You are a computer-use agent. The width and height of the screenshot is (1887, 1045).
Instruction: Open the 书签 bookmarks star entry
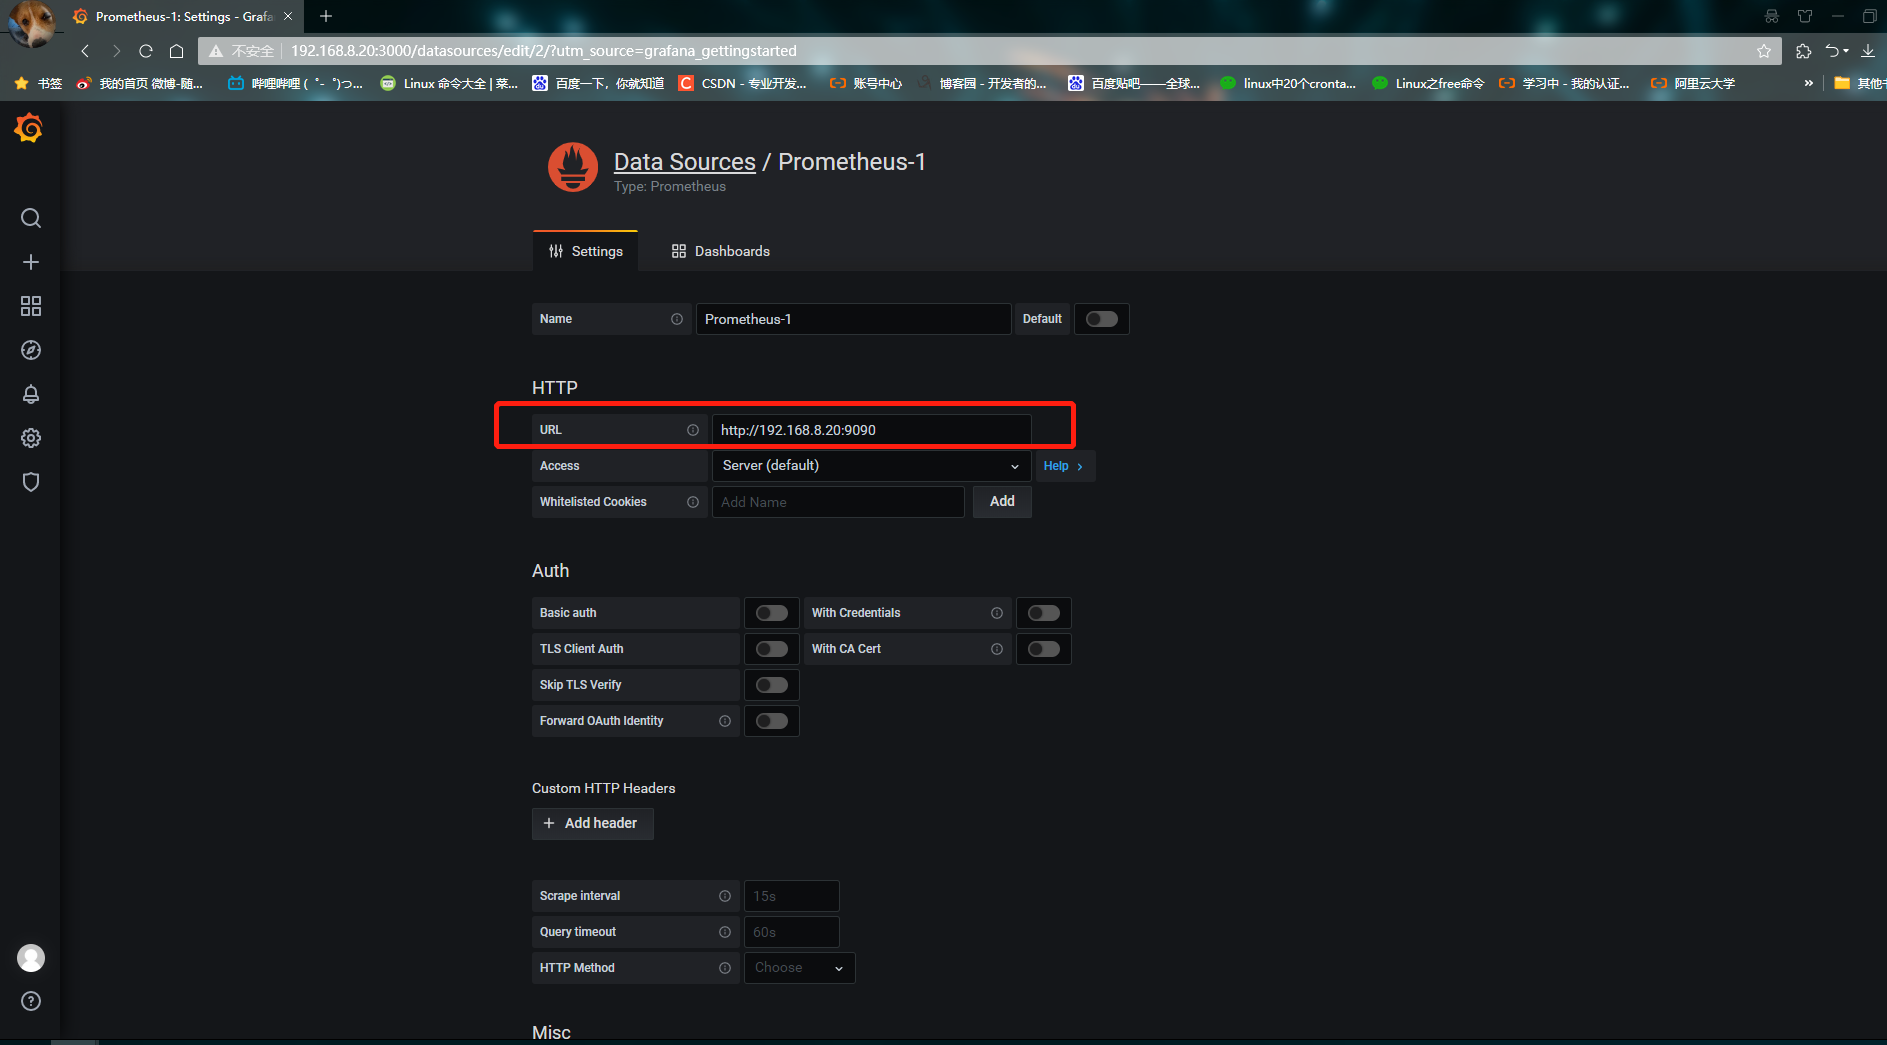pyautogui.click(x=38, y=84)
